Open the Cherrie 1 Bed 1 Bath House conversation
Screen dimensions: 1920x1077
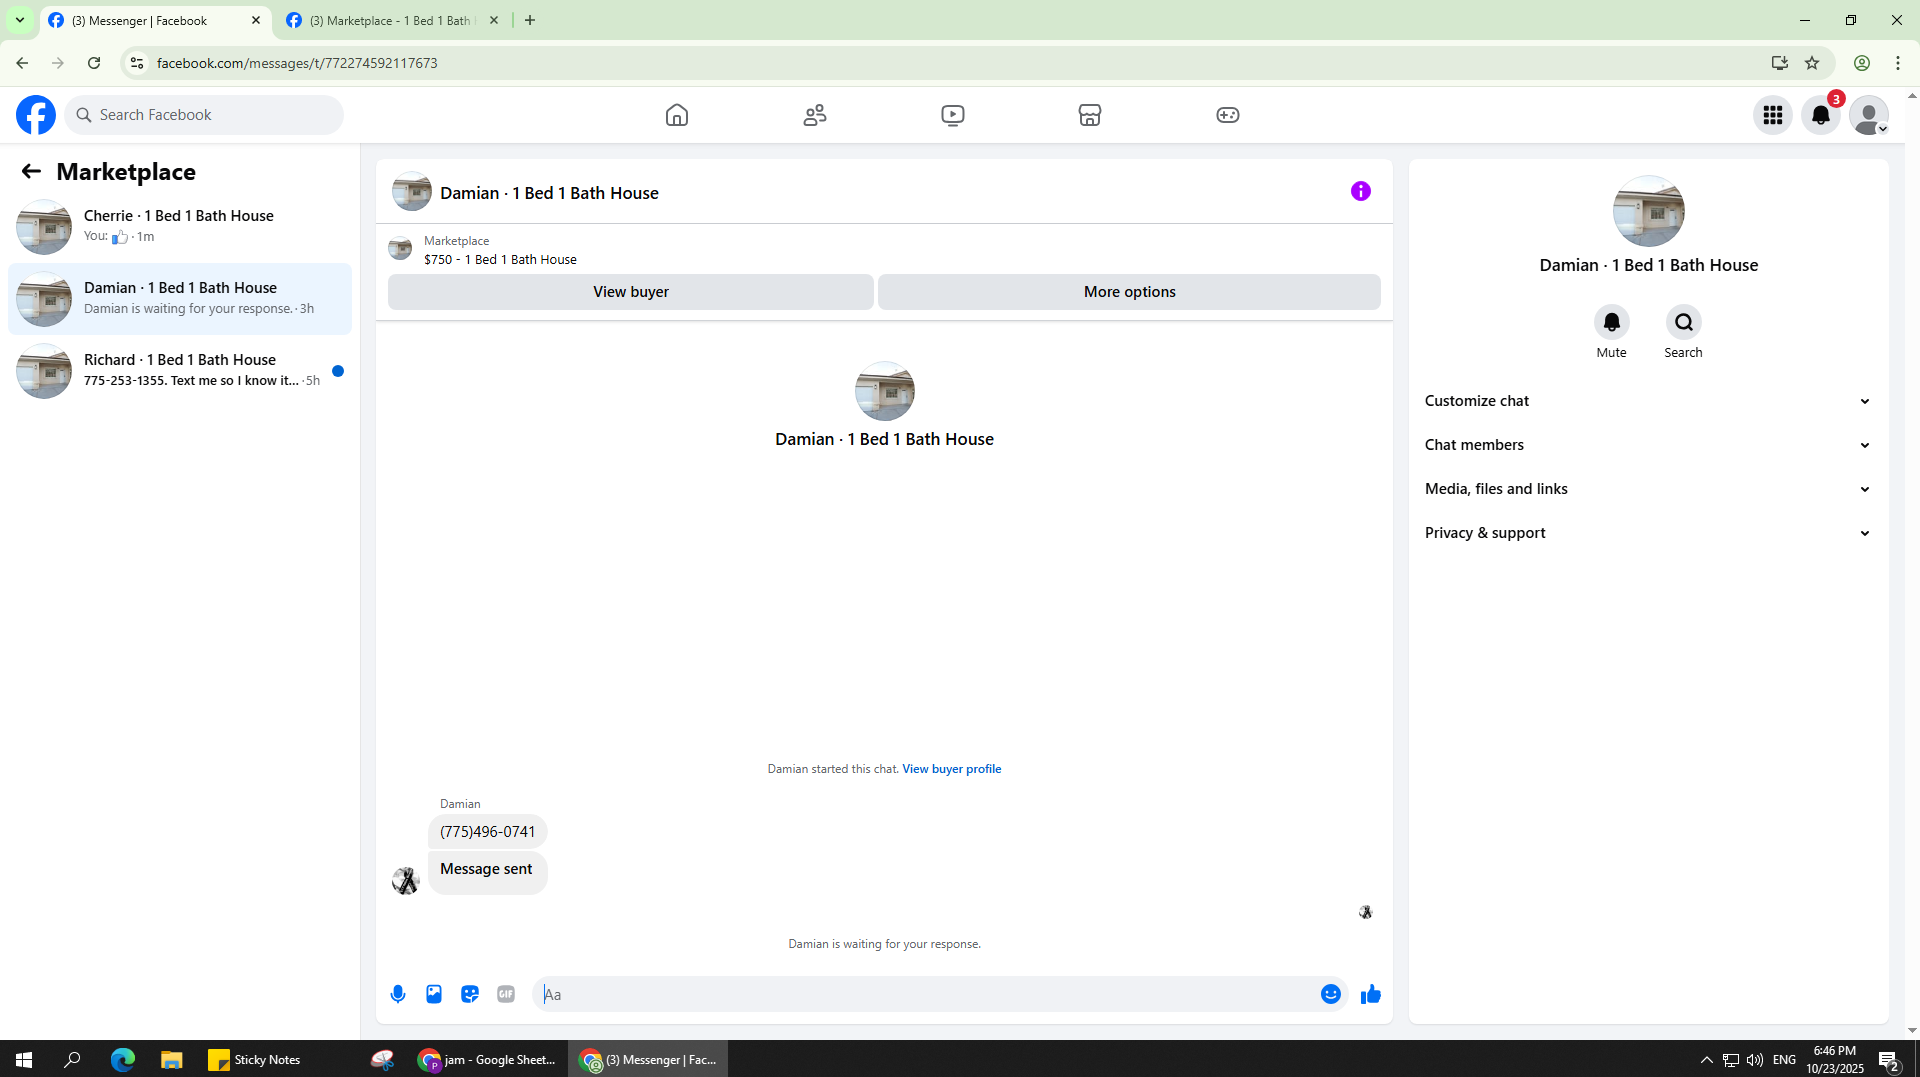[x=180, y=227]
